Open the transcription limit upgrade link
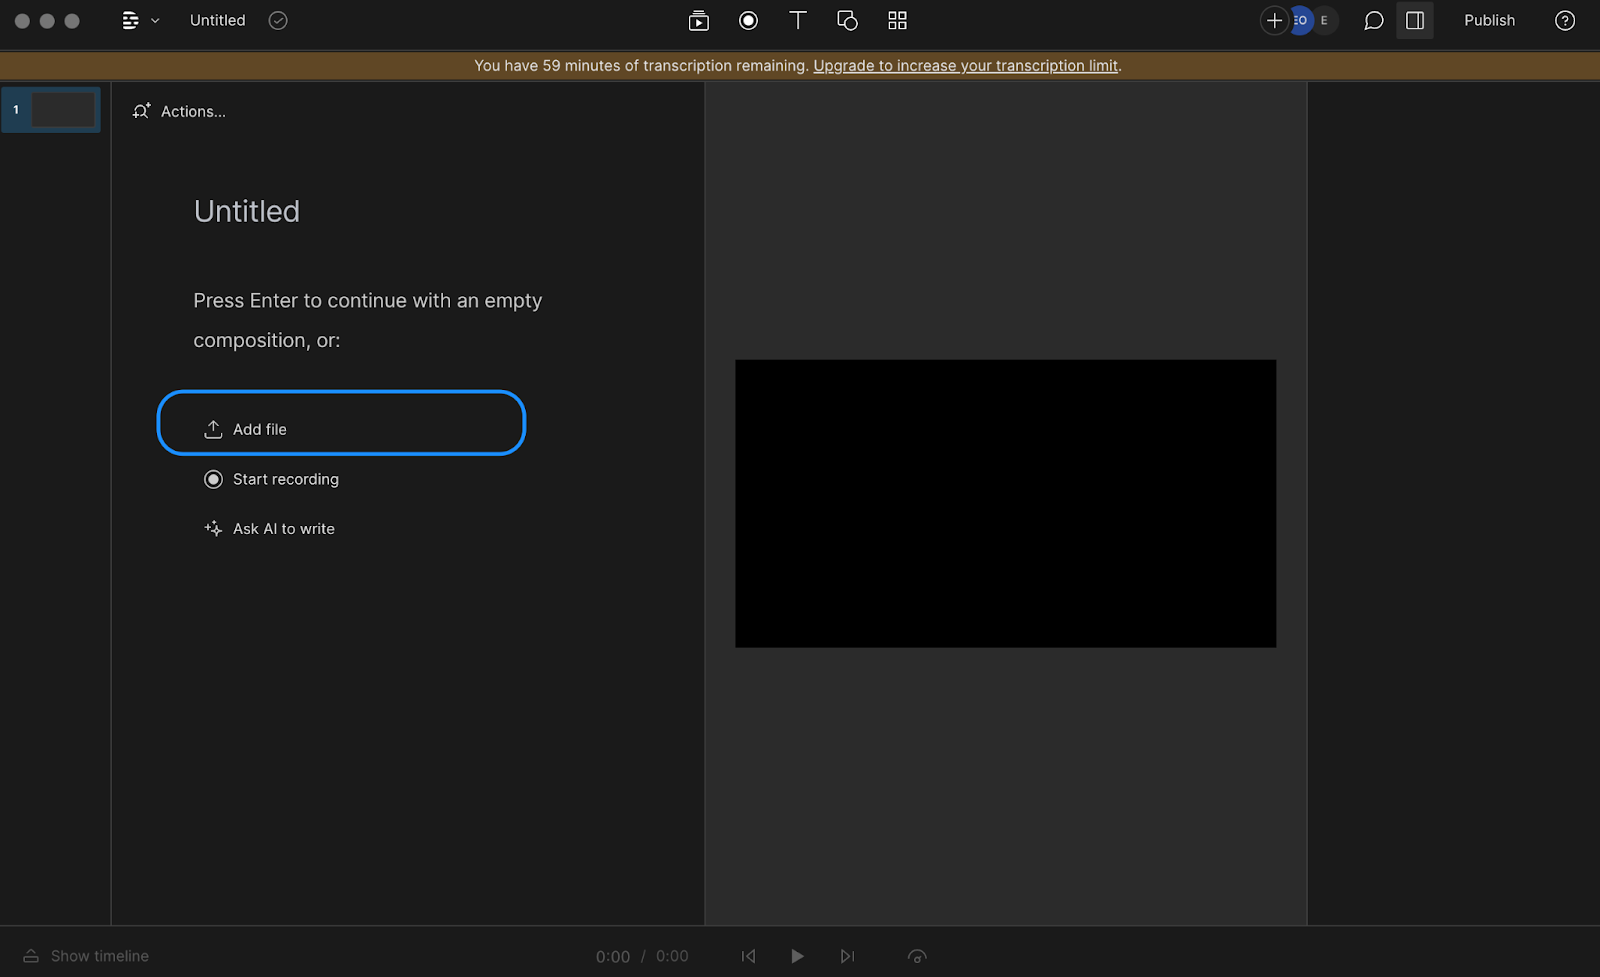Viewport: 1600px width, 977px height. (965, 65)
